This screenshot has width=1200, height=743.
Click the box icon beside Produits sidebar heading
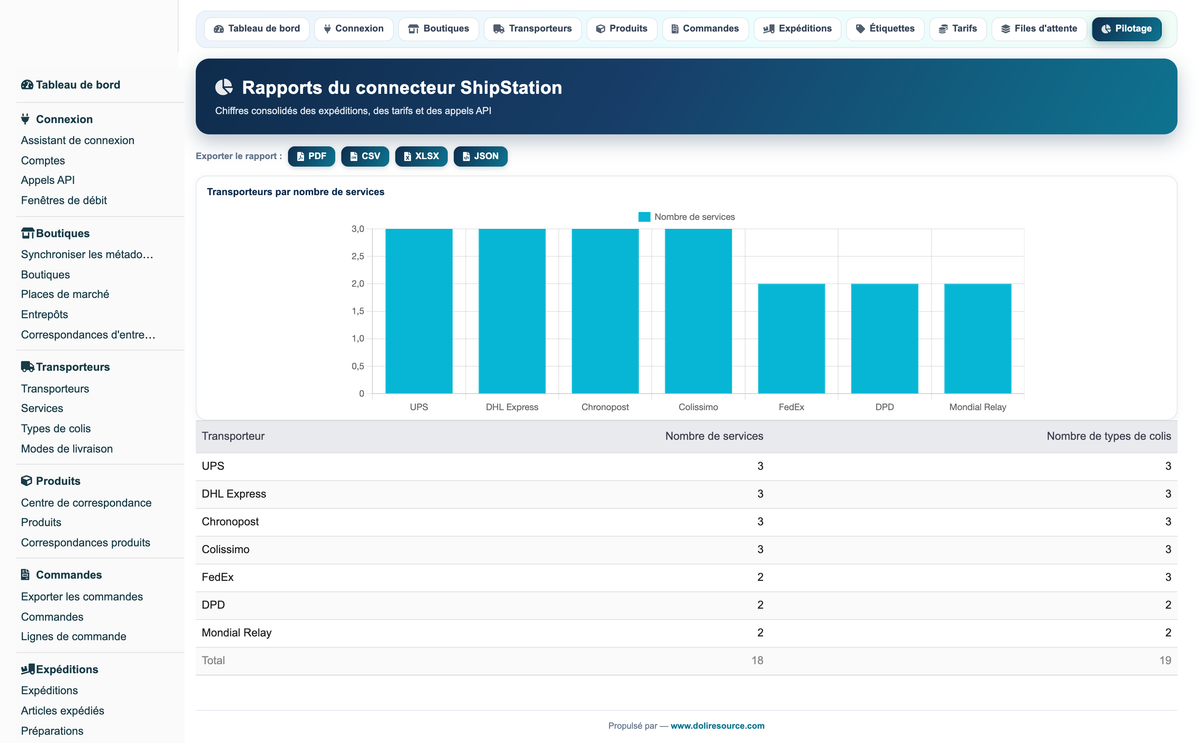[x=27, y=481]
